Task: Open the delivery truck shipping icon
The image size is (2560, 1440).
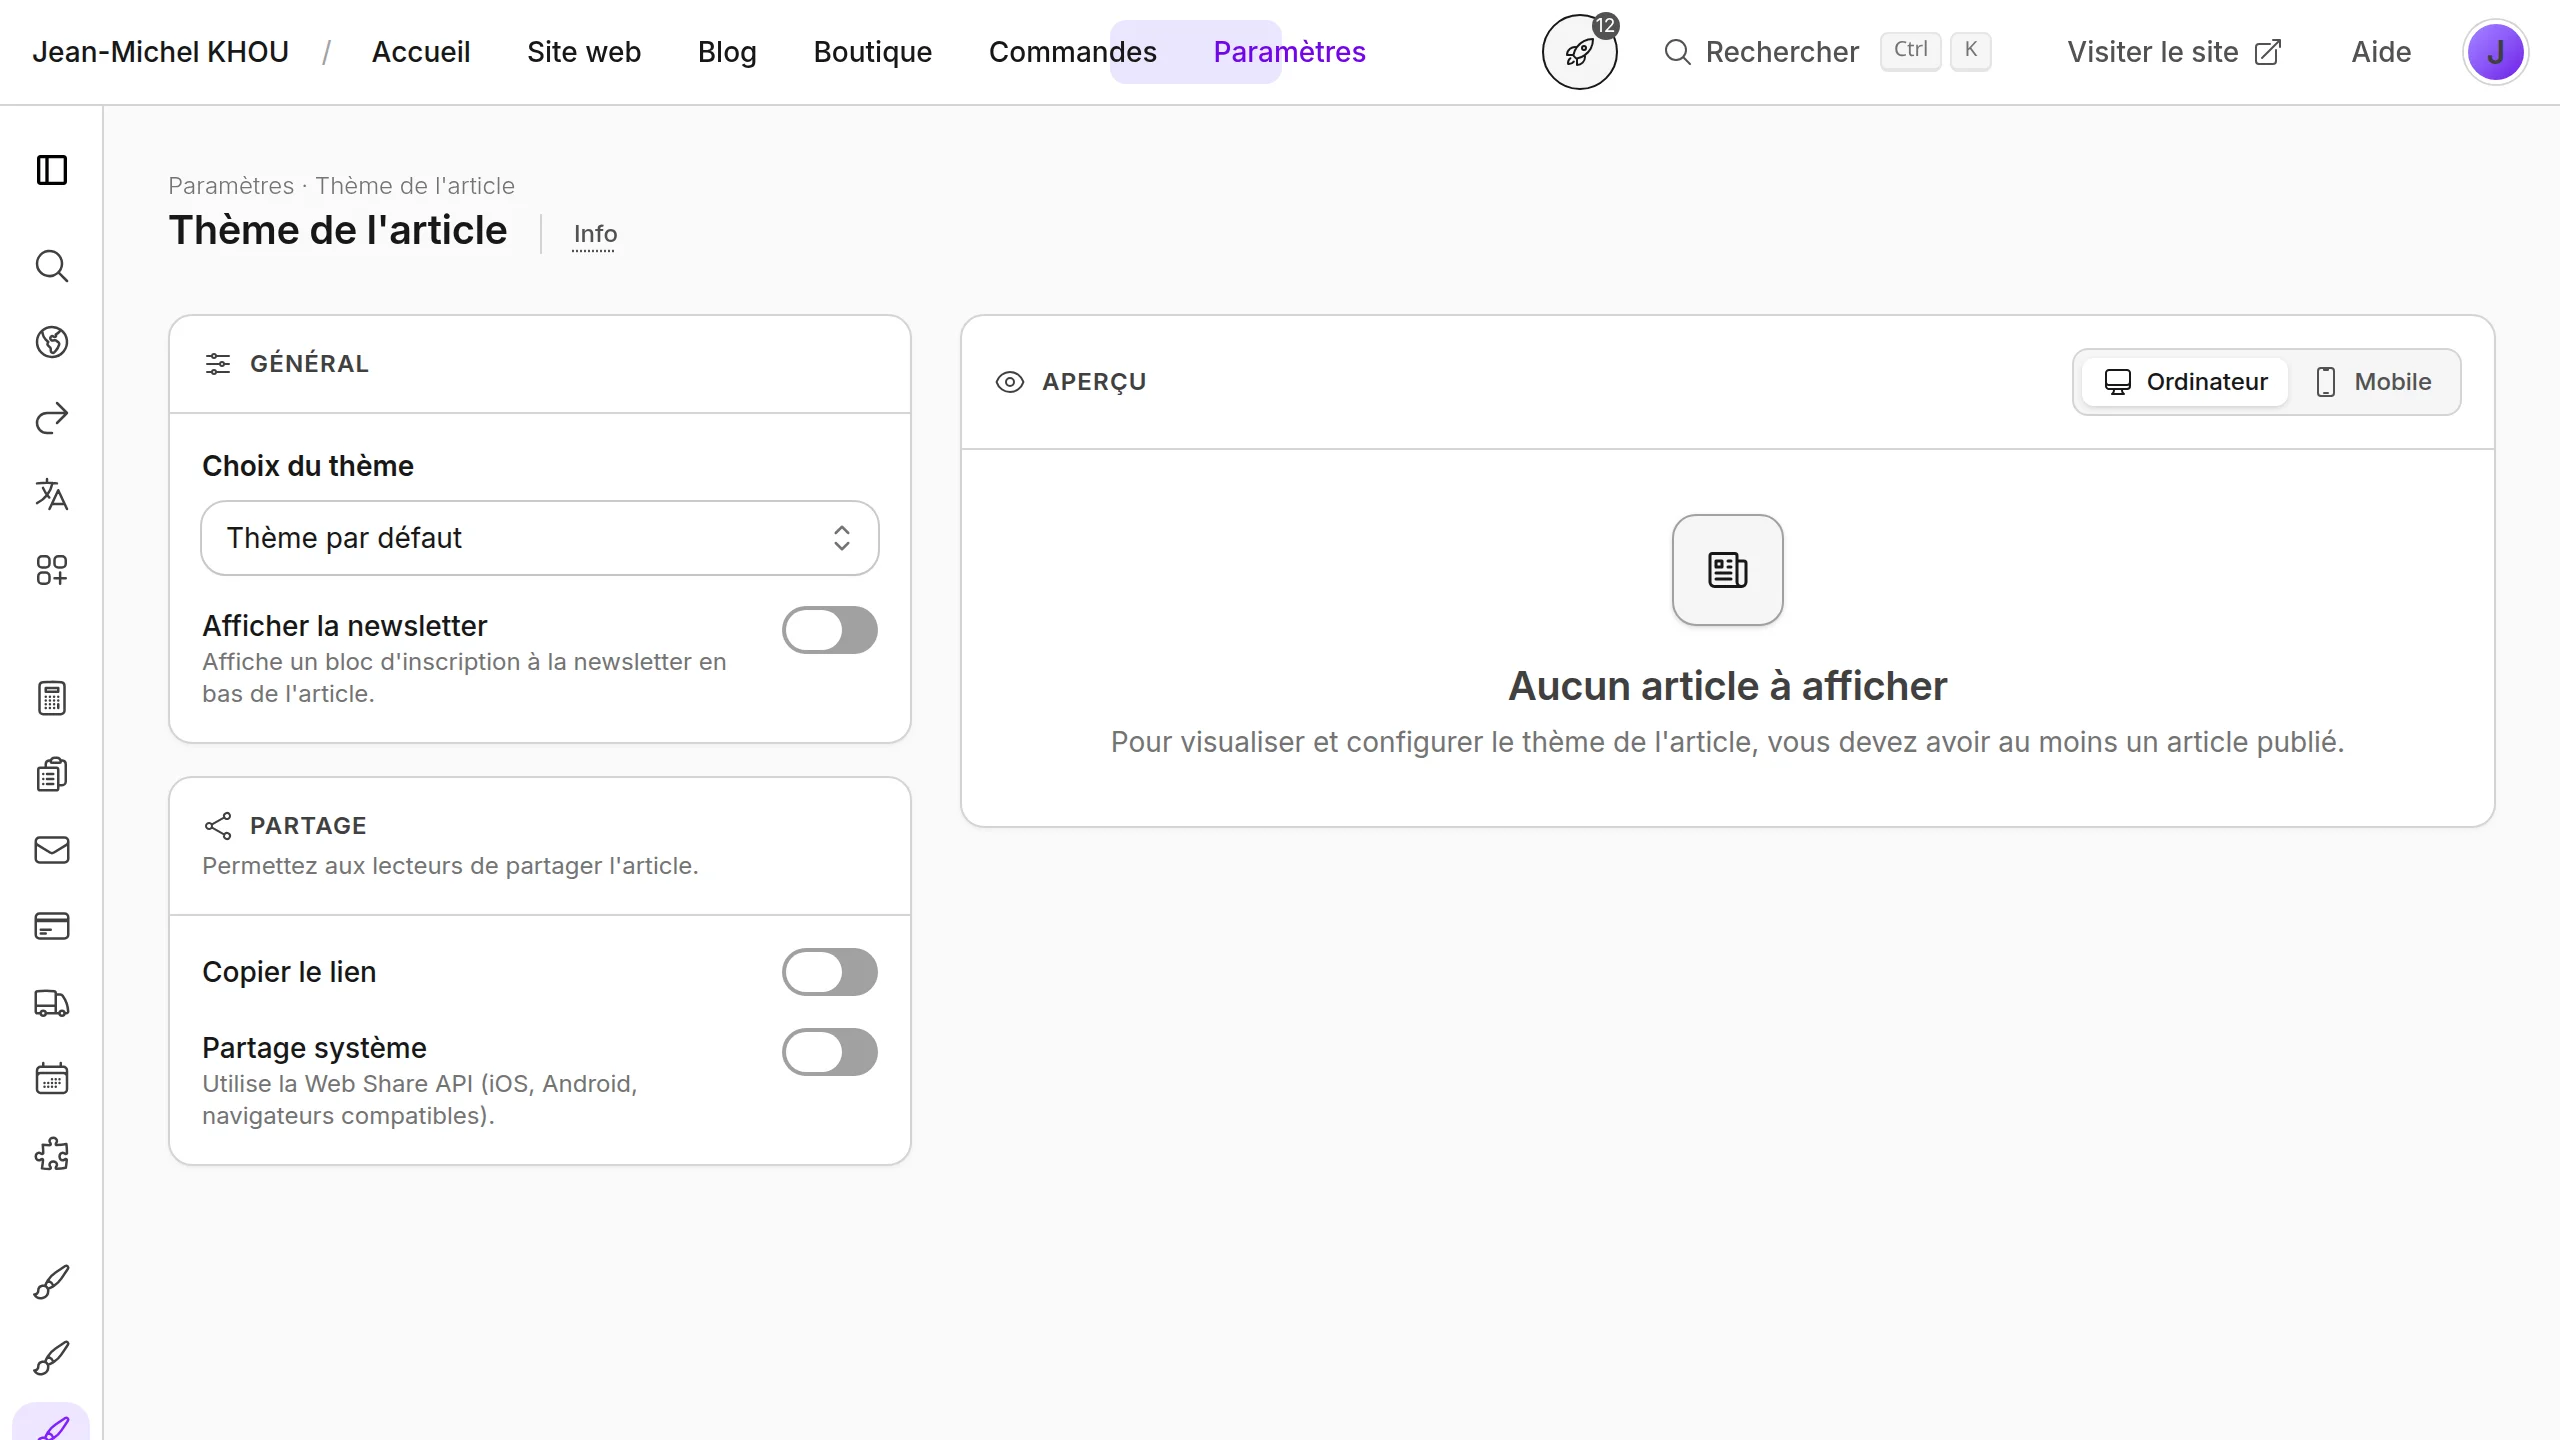Action: [x=52, y=1002]
